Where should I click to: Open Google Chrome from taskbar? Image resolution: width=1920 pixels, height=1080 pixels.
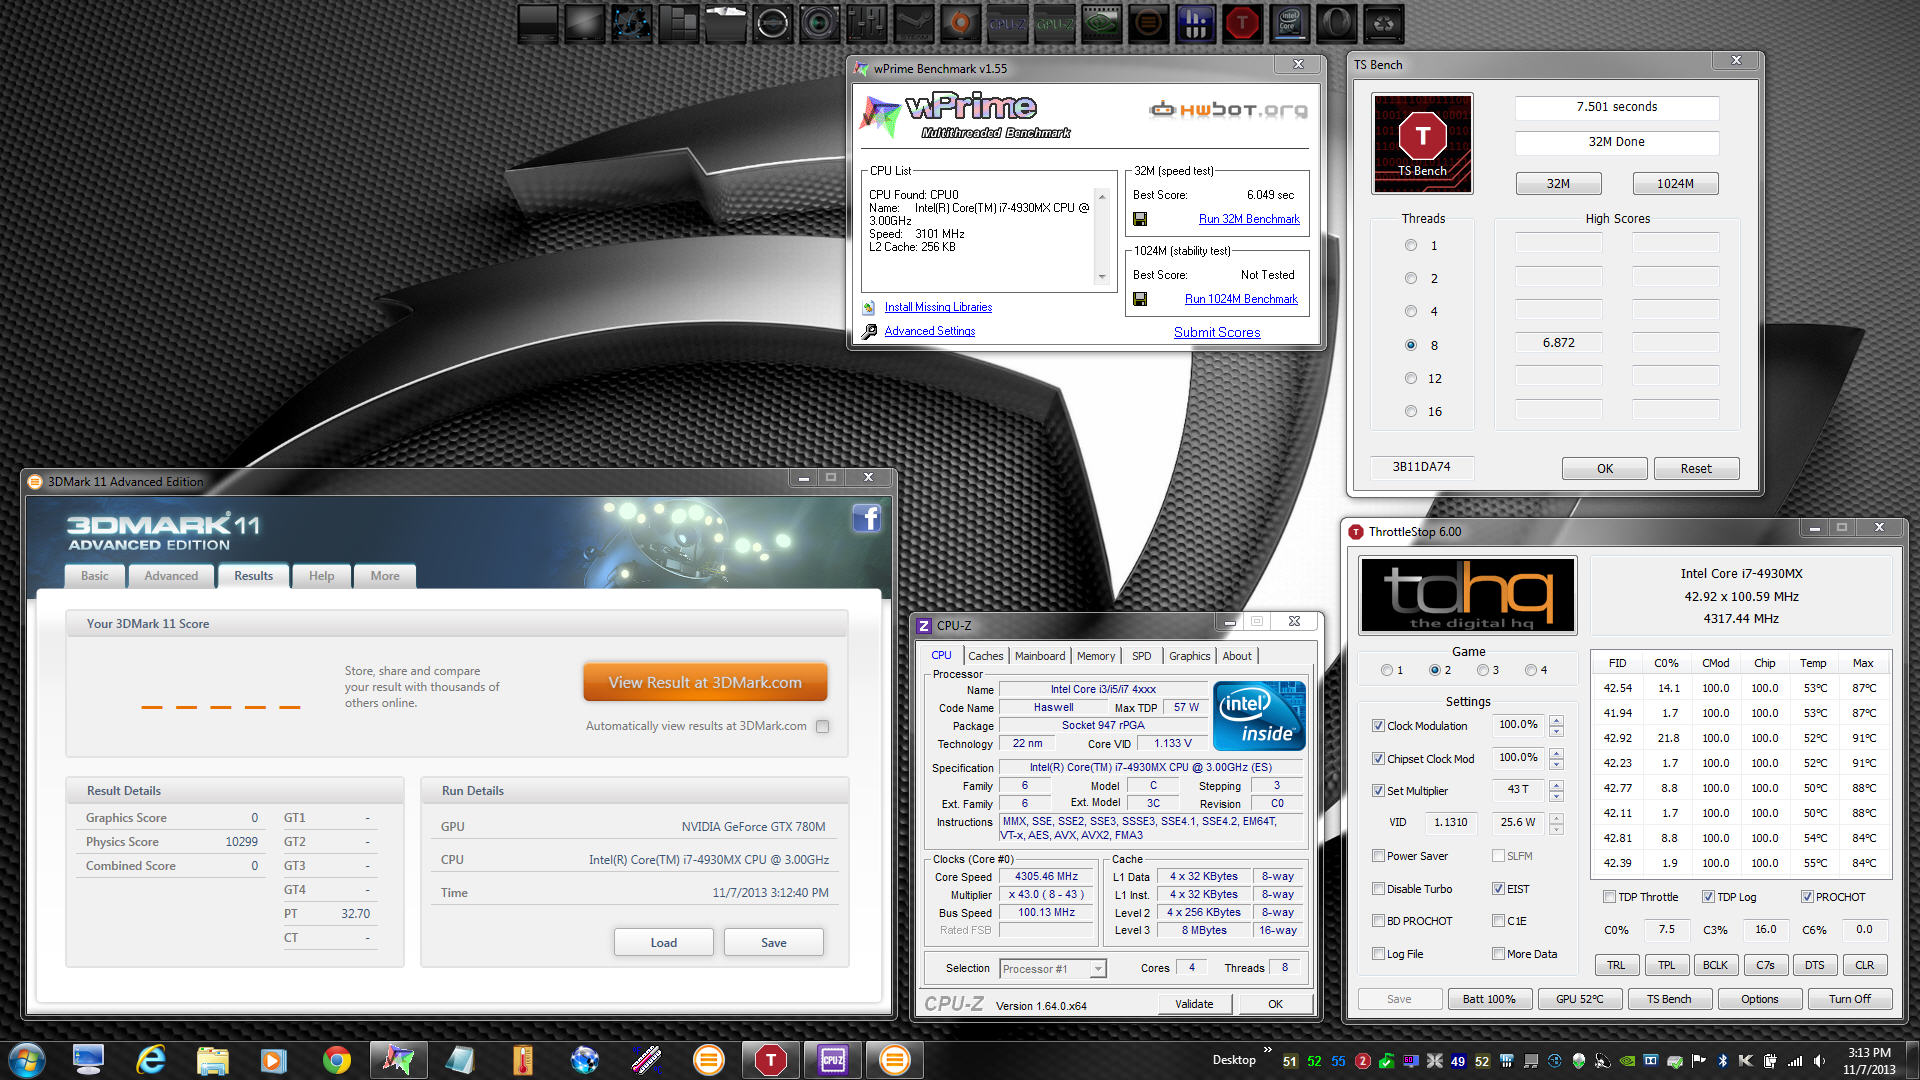337,1059
